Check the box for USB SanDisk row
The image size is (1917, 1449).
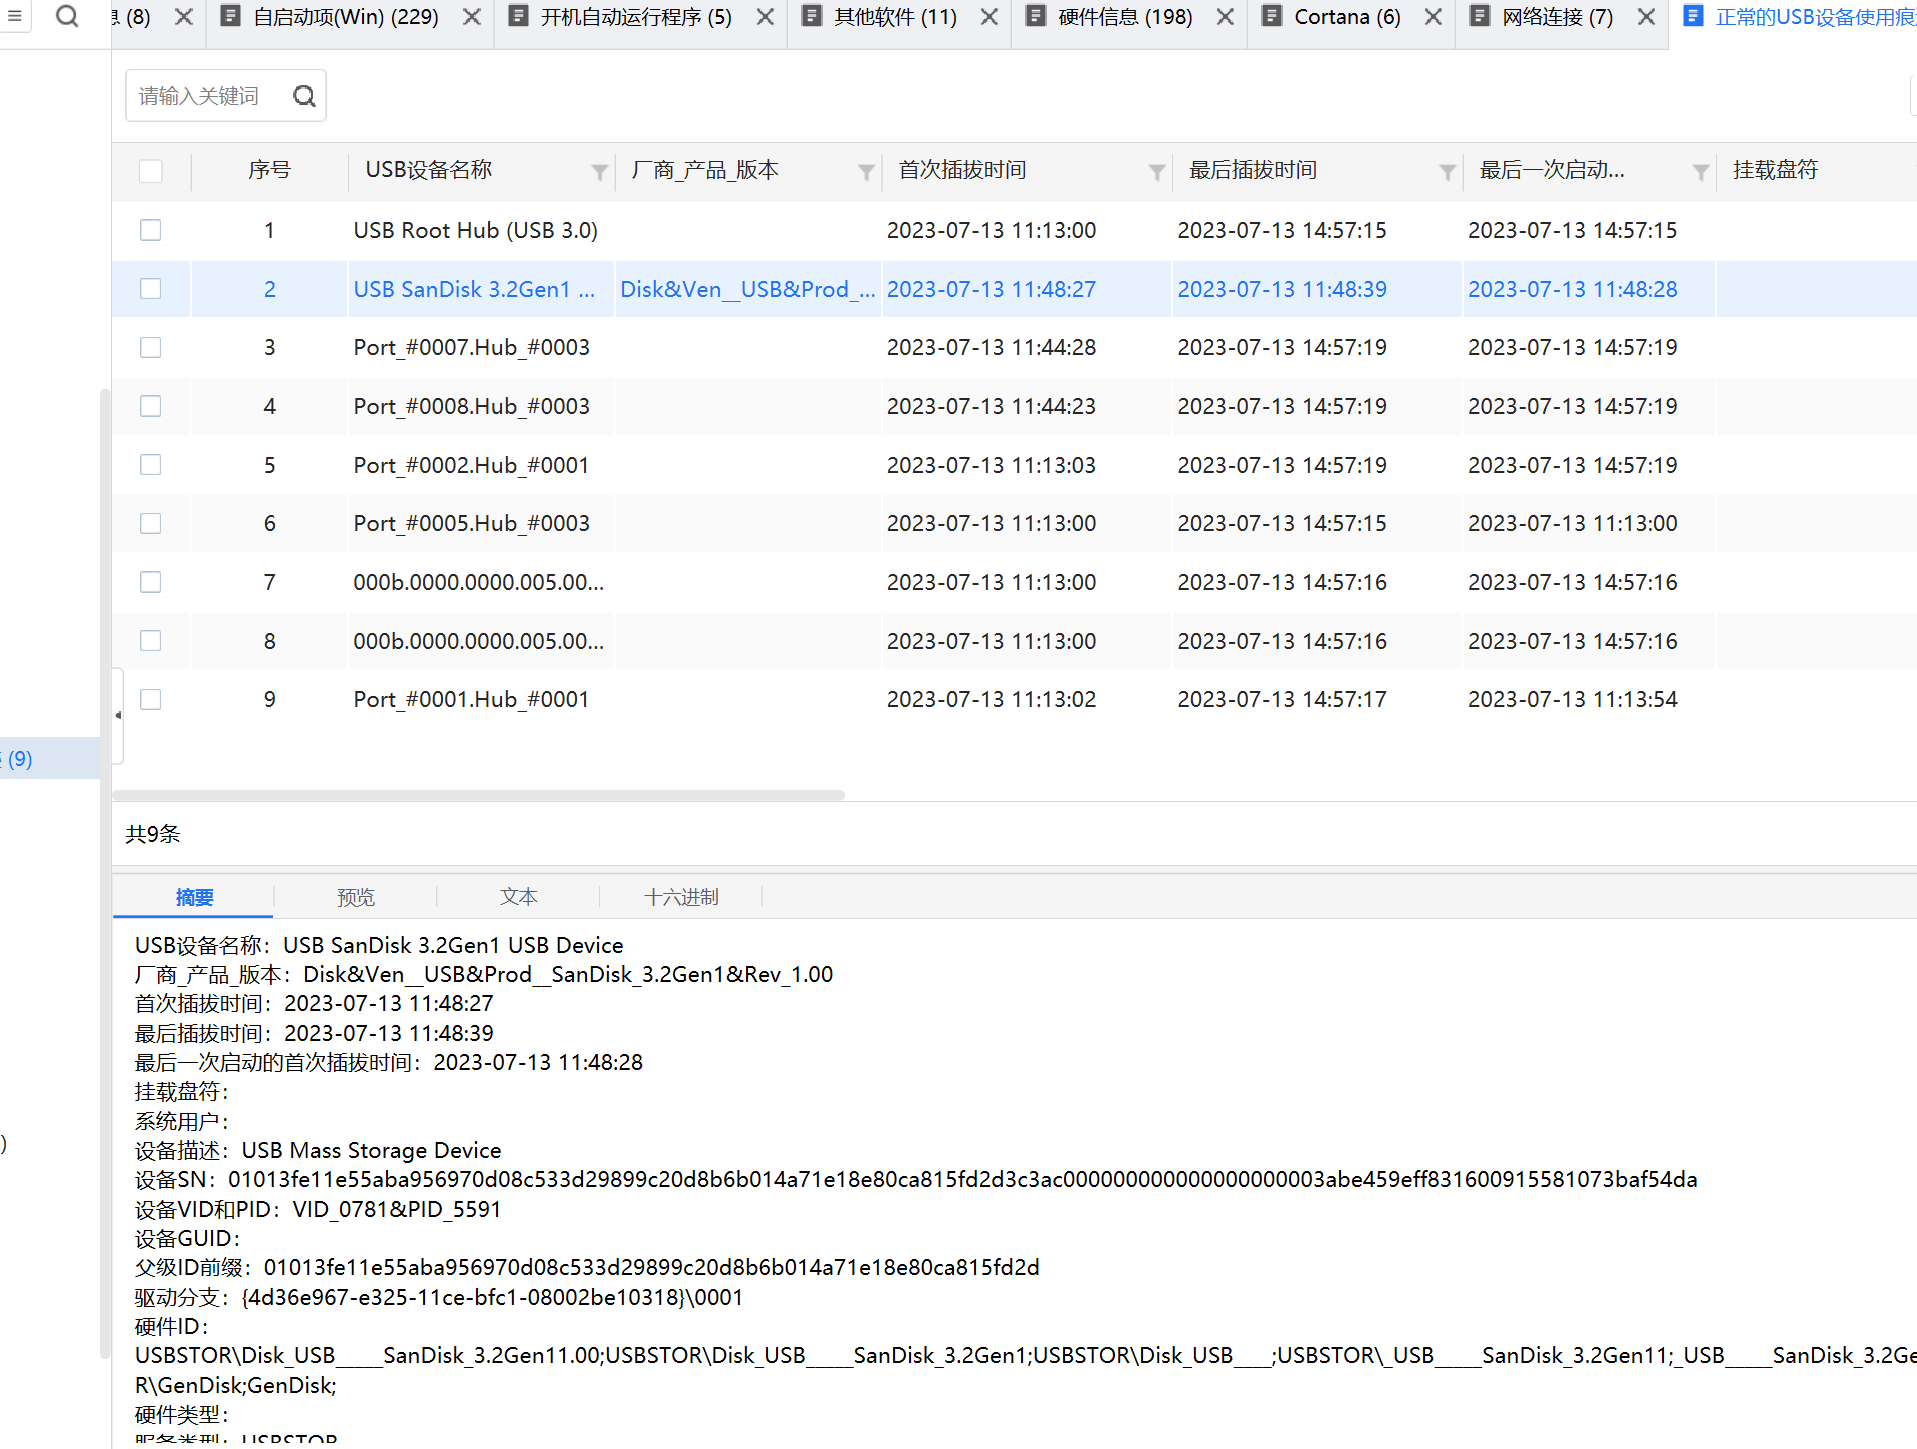[151, 289]
